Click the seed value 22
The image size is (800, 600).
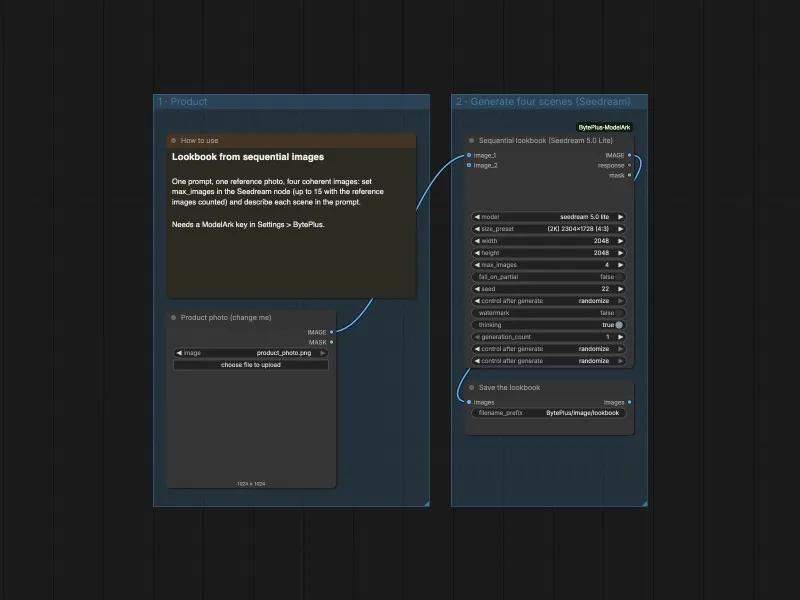(605, 289)
